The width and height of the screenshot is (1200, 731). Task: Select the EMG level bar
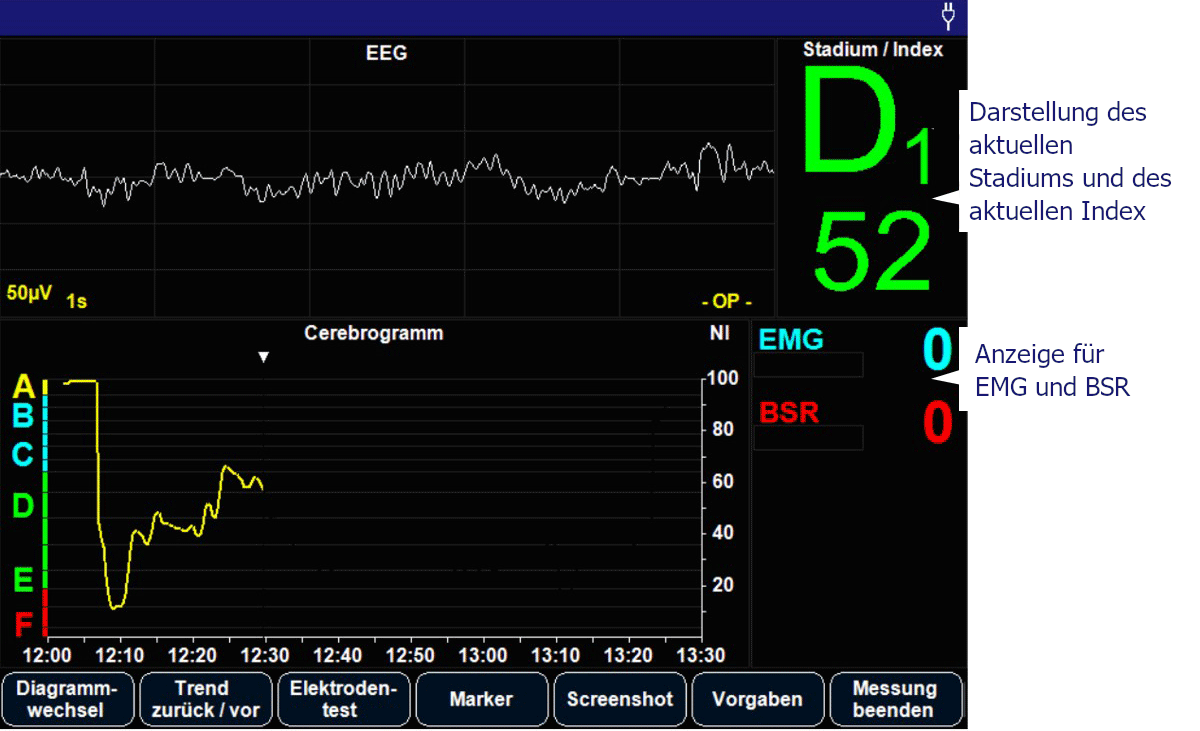807,365
